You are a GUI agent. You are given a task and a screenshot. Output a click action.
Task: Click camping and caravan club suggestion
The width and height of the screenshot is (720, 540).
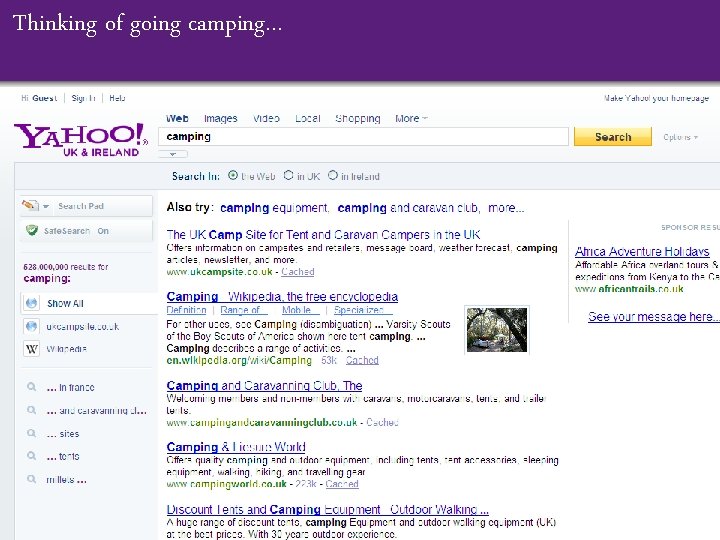pos(408,208)
